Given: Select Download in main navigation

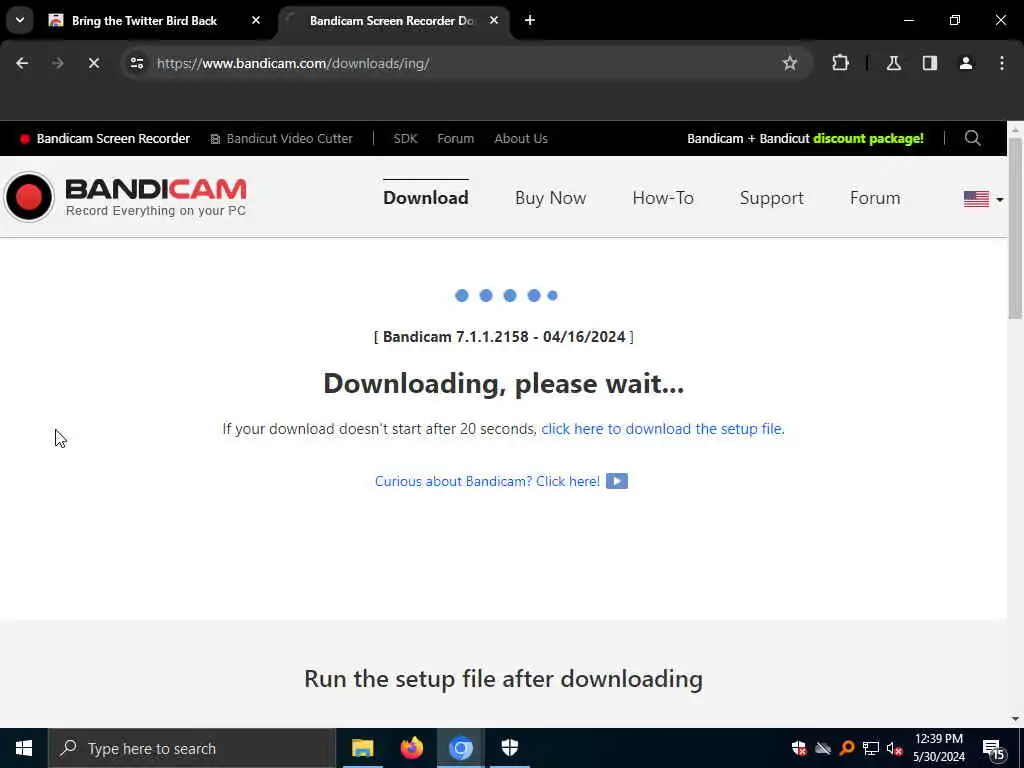Looking at the screenshot, I should point(426,197).
